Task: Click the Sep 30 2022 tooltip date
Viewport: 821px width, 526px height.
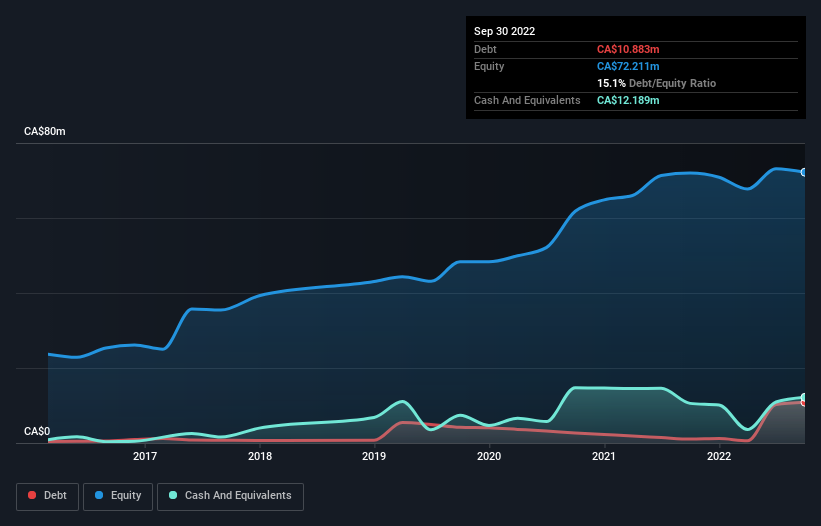Action: 505,31
